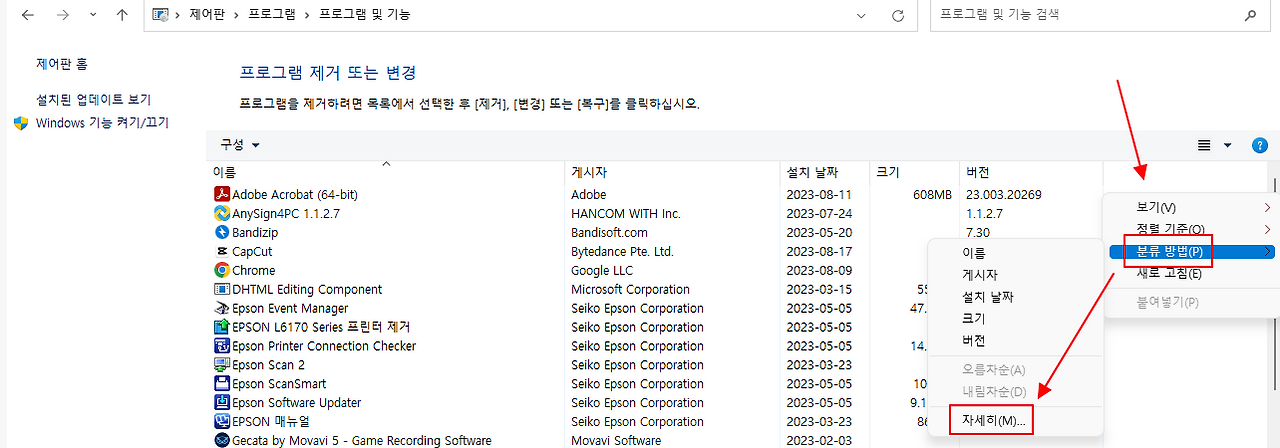This screenshot has height=448, width=1280.
Task: Open the blue help icon
Action: (x=1260, y=146)
